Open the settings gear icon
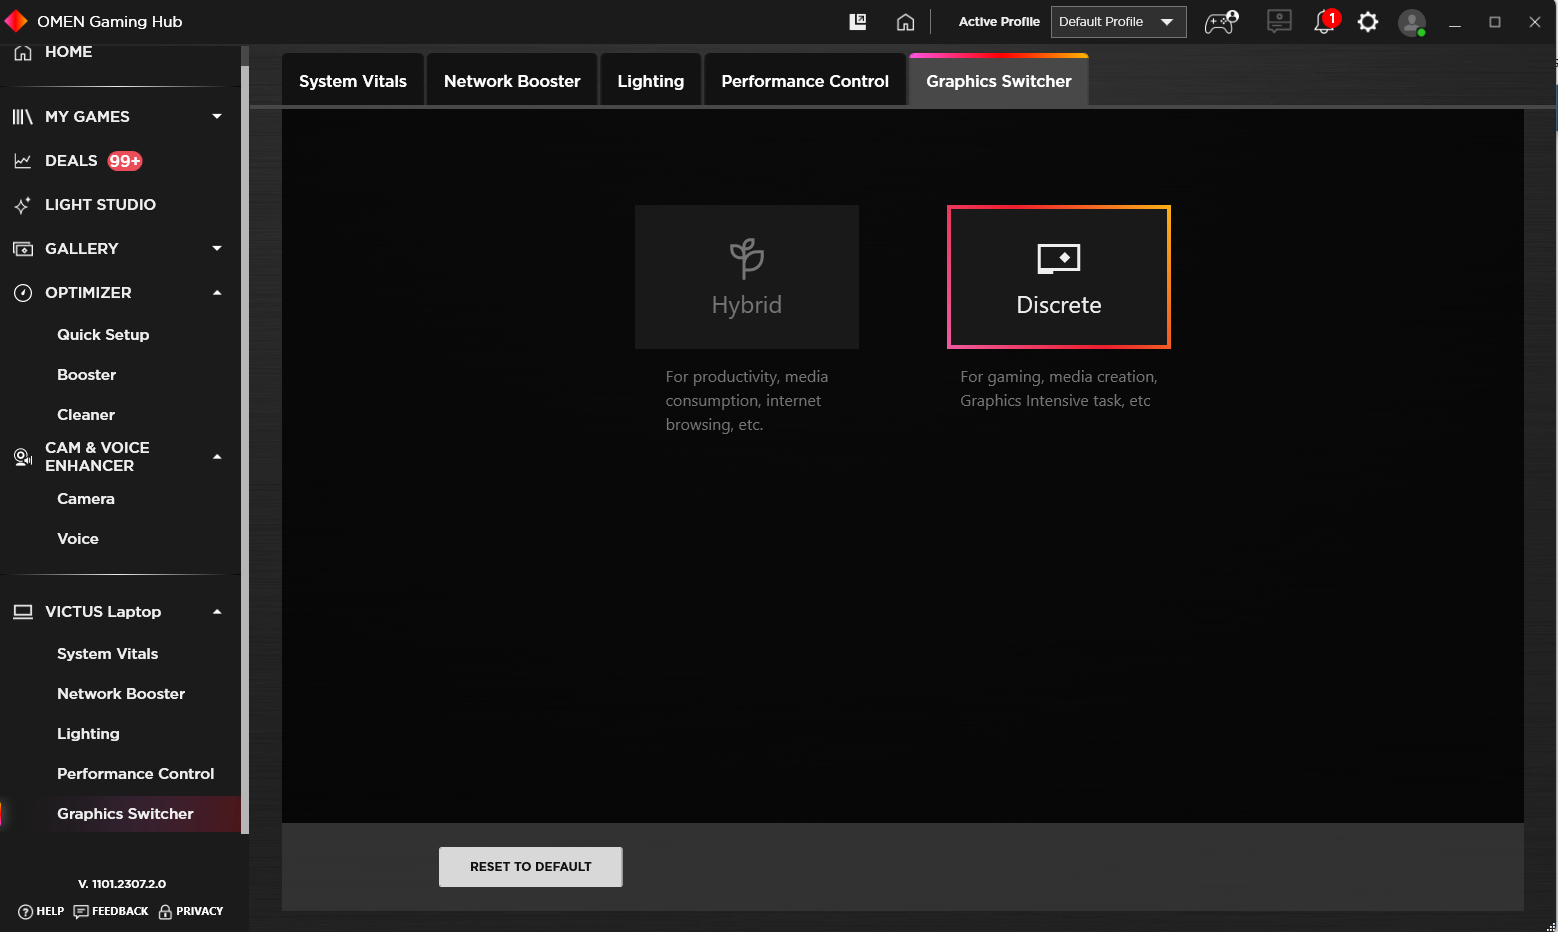Viewport: 1558px width, 932px height. [1368, 22]
